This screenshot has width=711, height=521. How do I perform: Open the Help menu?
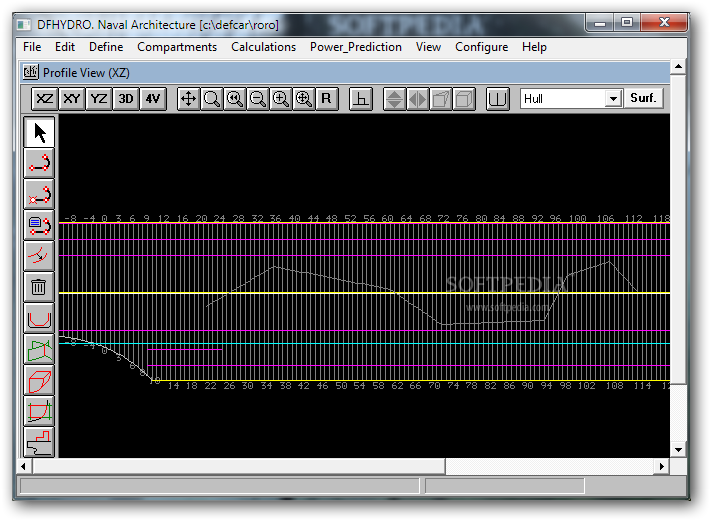534,47
